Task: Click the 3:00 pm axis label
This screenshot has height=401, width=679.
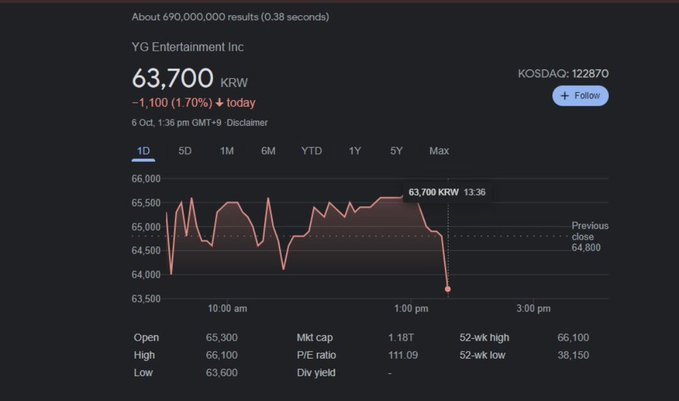Action: (x=534, y=309)
